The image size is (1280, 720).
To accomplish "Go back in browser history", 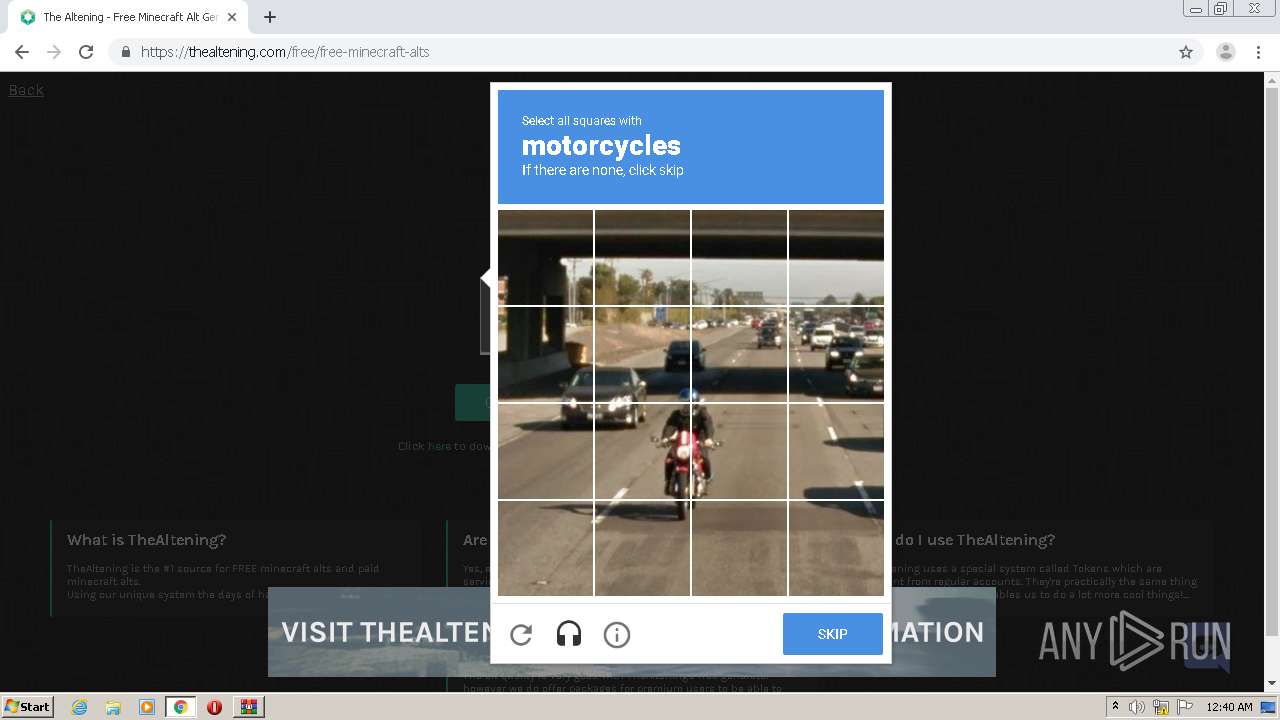I will [x=22, y=52].
